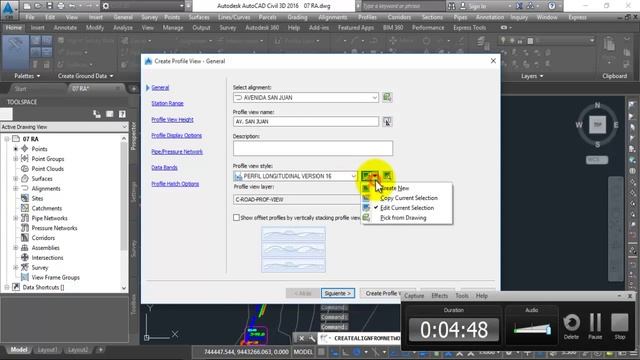Screen dimensions: 640x360
Task: Open the Annotate ribbon tab
Action: [x=65, y=28]
